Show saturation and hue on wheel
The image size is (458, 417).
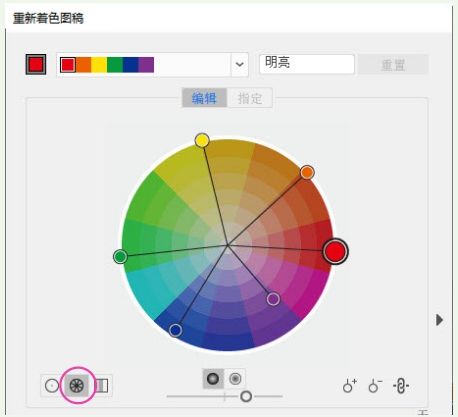235,379
